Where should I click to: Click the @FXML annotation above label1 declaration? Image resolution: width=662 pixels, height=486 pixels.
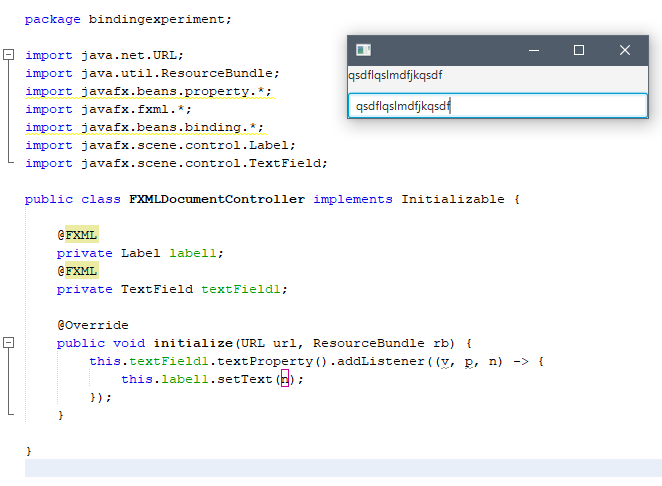77,235
